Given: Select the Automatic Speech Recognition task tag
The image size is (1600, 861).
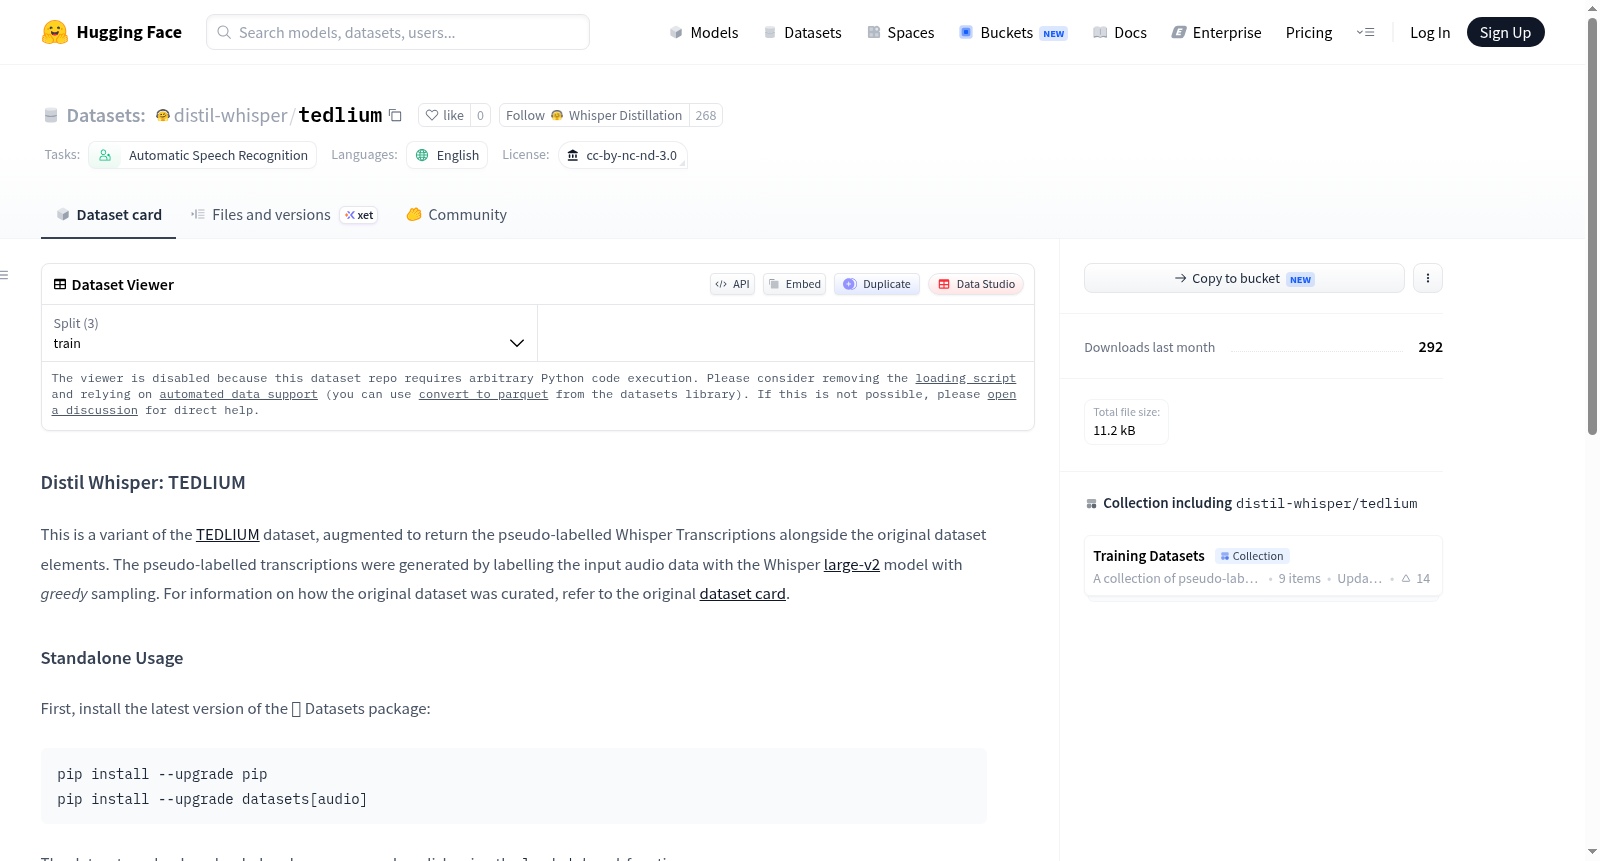Looking at the screenshot, I should coord(203,155).
